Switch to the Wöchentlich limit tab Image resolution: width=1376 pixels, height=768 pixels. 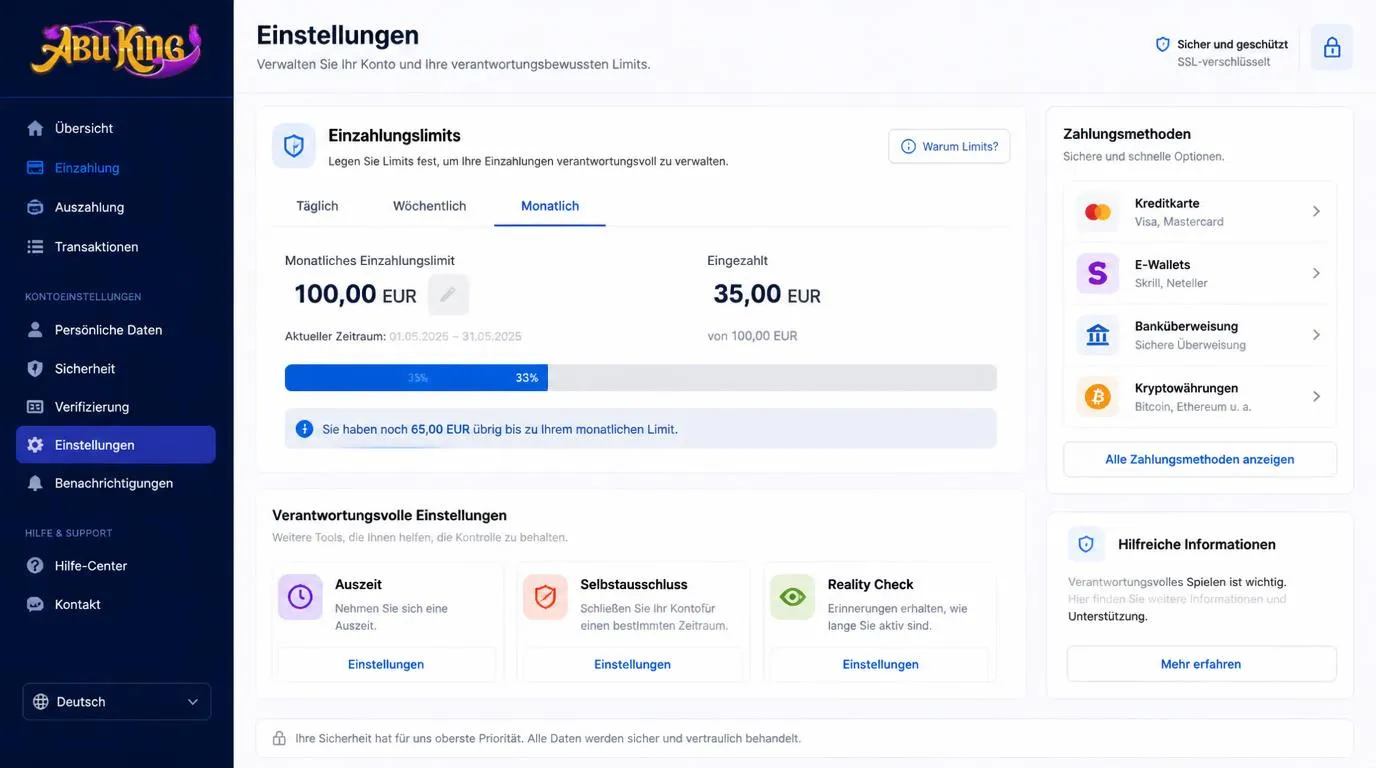(429, 206)
